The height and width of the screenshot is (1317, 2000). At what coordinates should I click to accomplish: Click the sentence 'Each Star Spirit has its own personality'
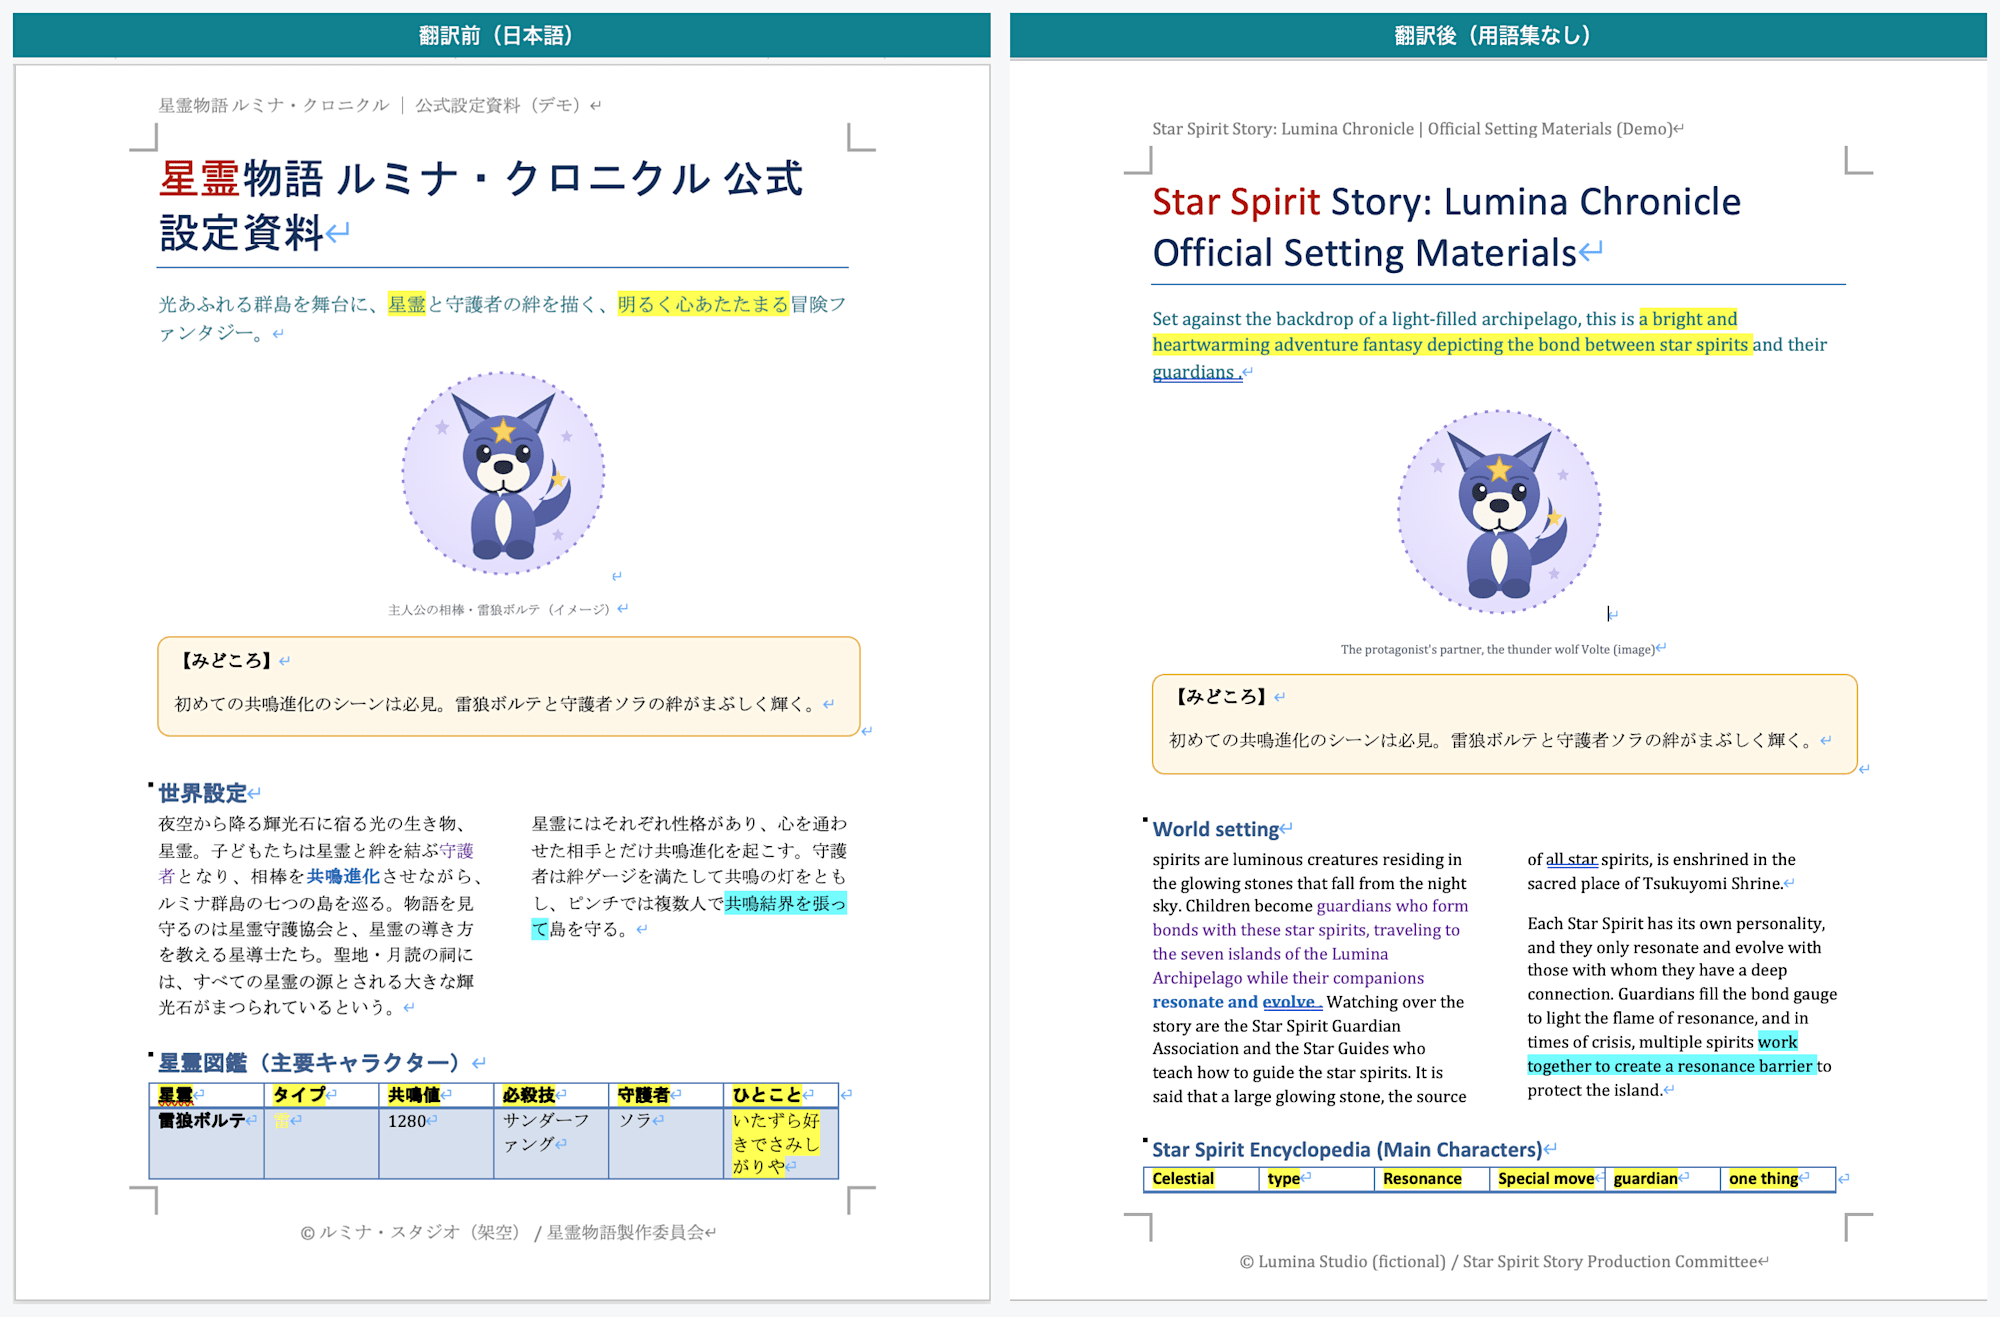coord(1676,924)
